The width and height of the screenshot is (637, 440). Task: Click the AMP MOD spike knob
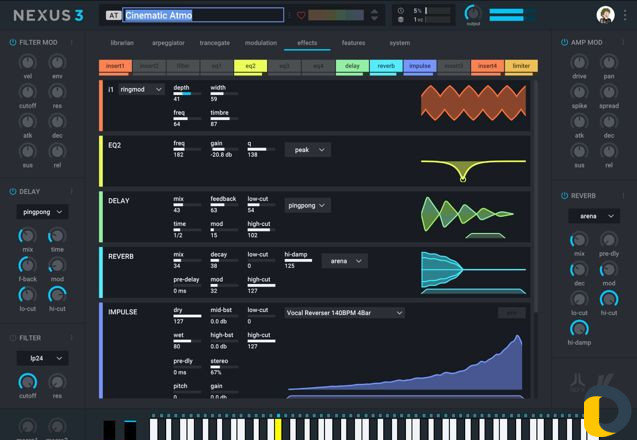pos(579,92)
